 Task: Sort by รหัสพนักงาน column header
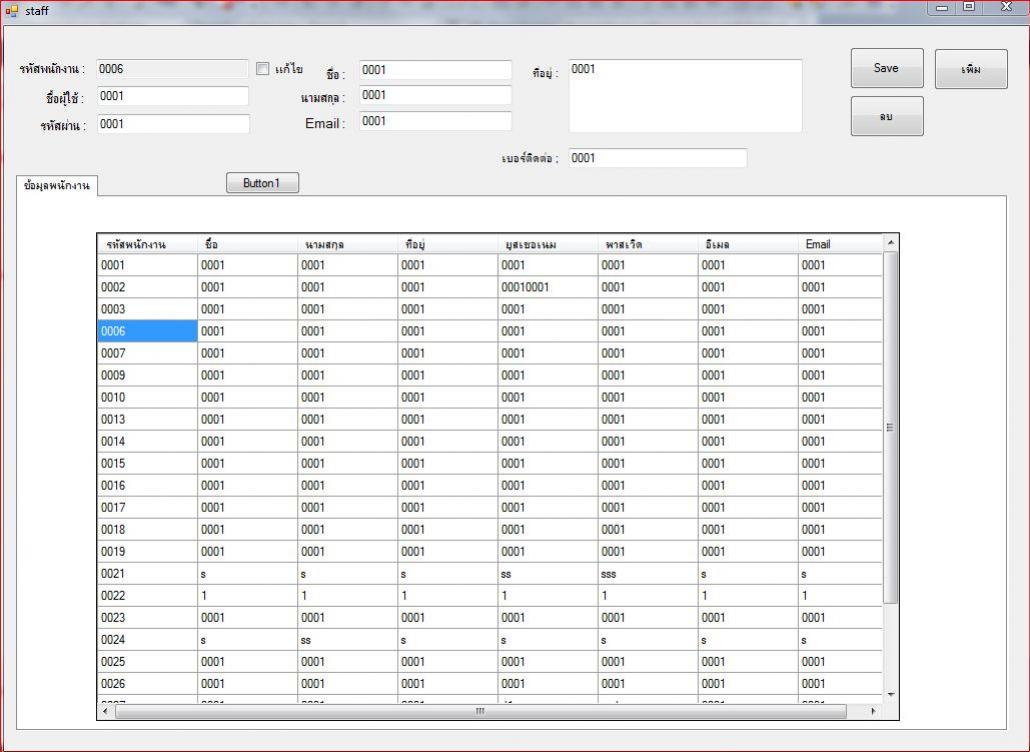[x=147, y=244]
